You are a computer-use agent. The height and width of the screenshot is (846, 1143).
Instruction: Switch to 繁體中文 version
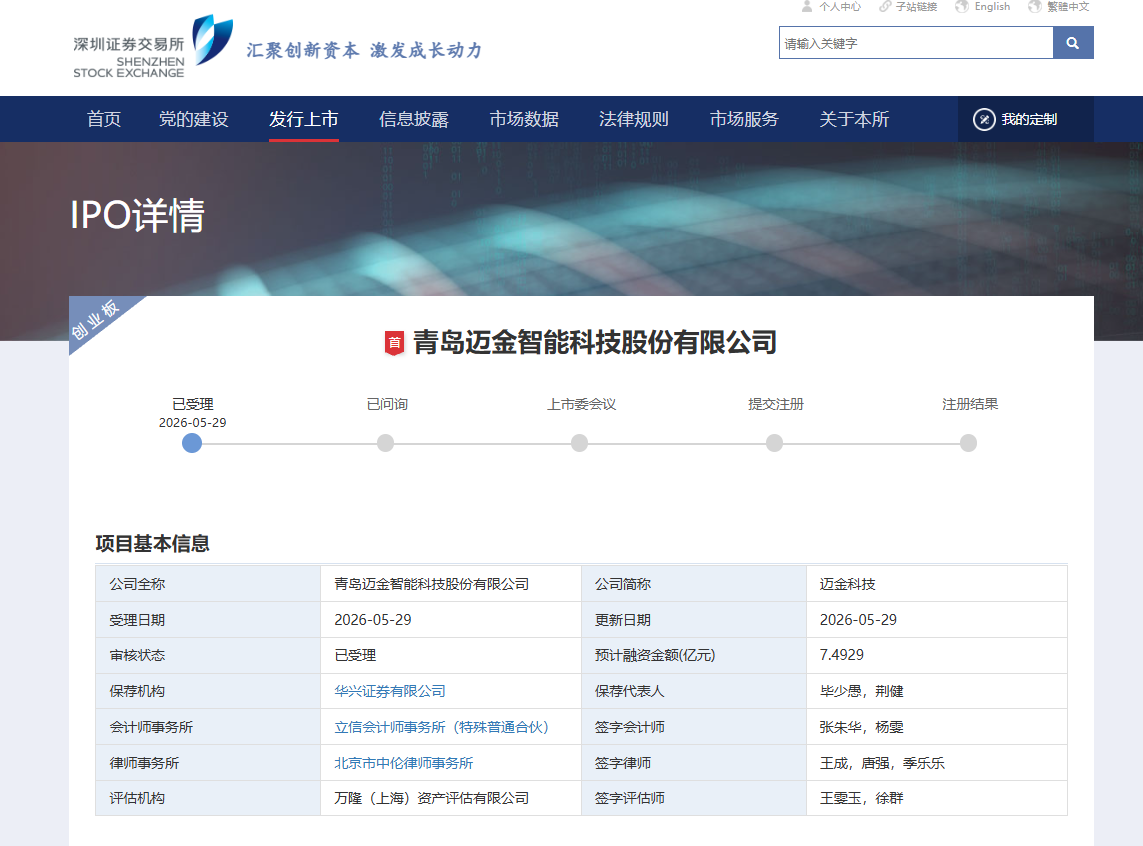(x=1068, y=7)
